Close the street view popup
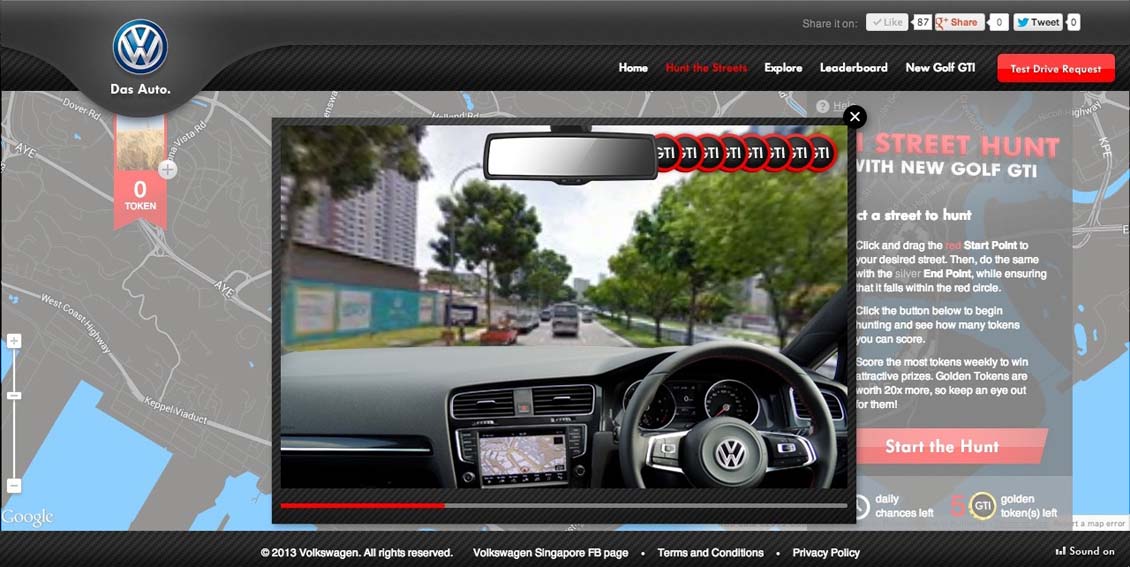 [855, 117]
